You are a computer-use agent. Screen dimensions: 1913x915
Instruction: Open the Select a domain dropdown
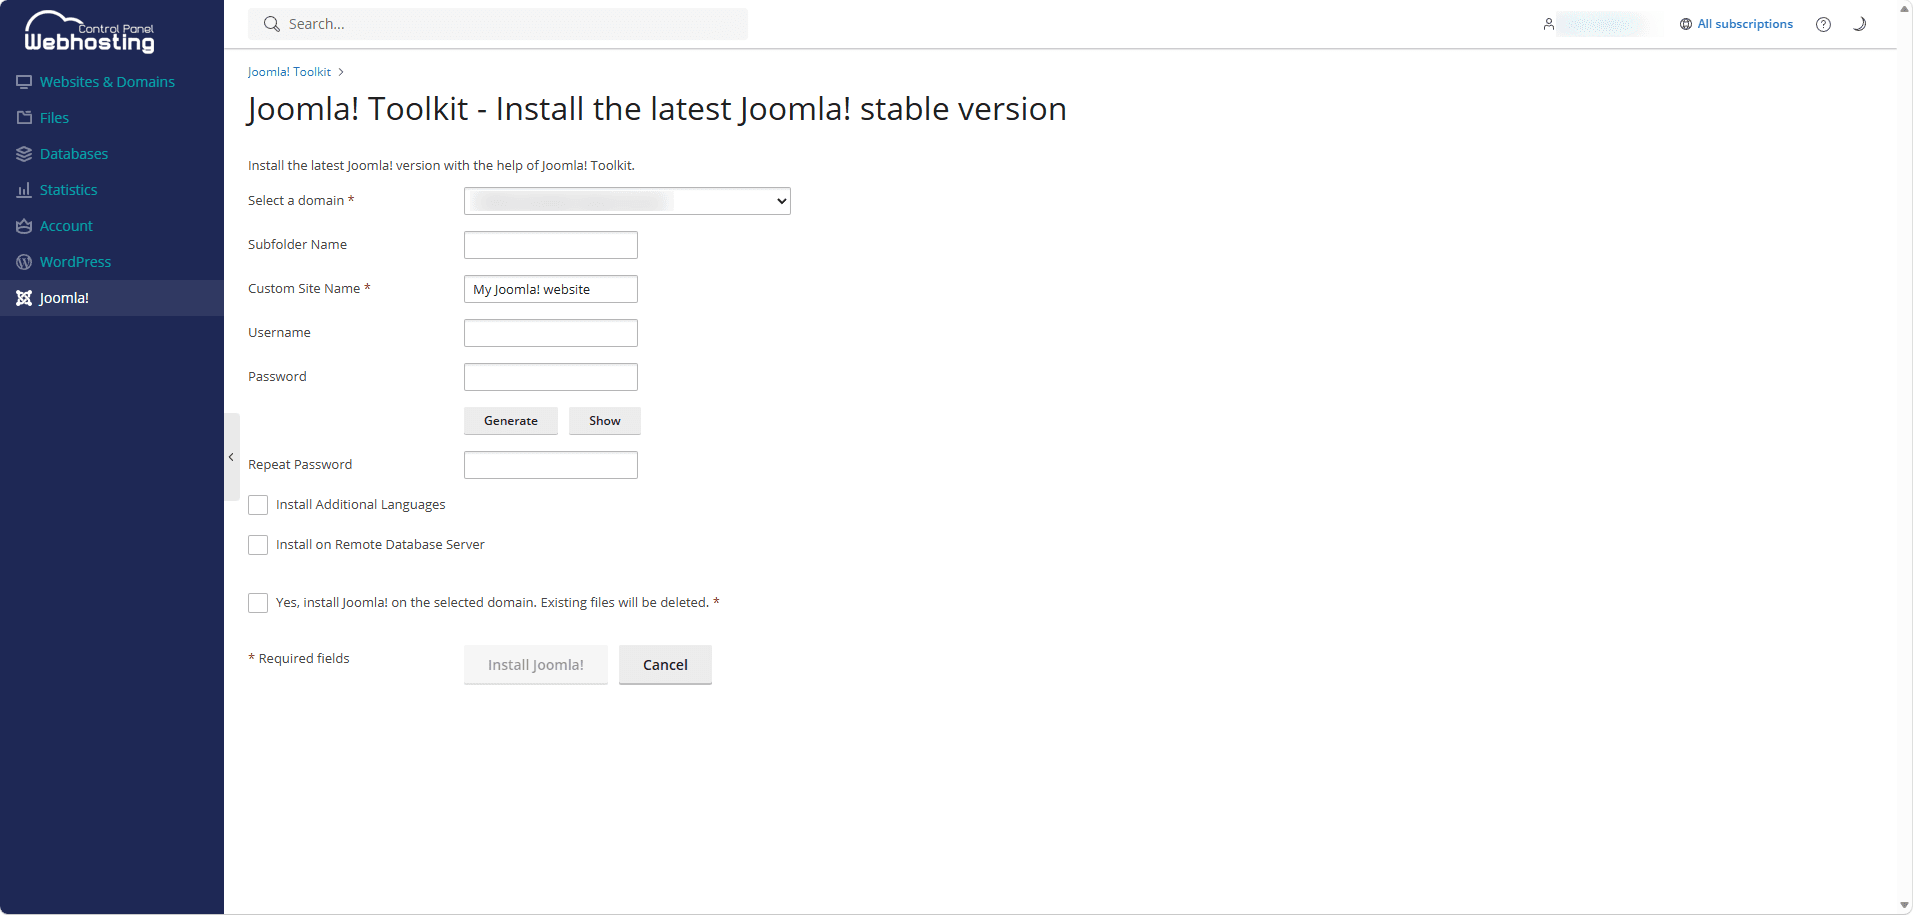(627, 201)
